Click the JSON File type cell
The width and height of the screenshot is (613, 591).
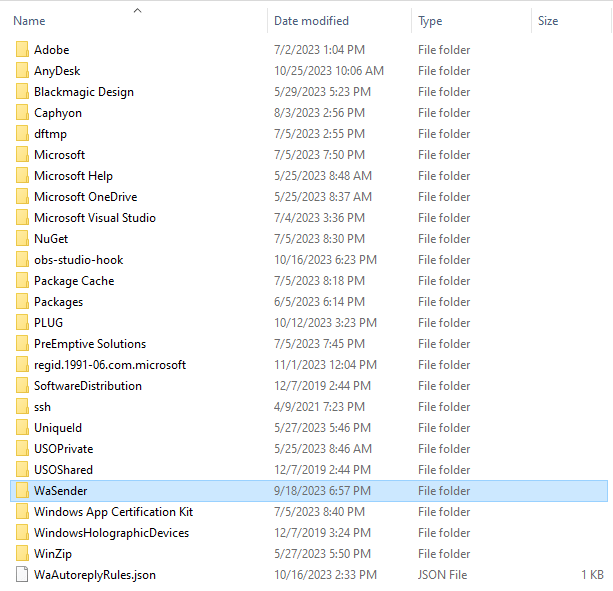pyautogui.click(x=443, y=575)
